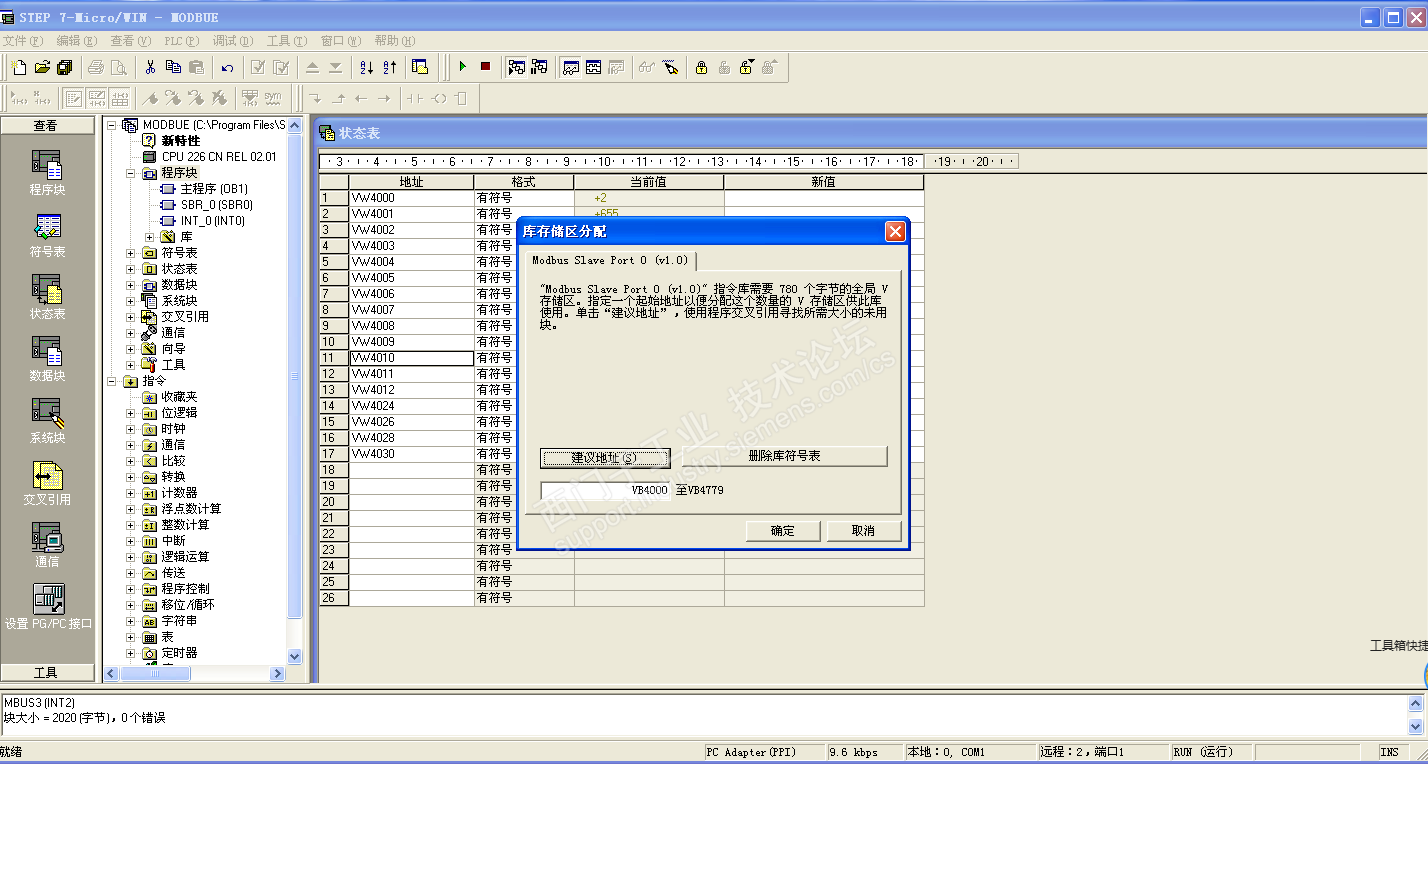Open the 查看(V) menu

pyautogui.click(x=131, y=41)
